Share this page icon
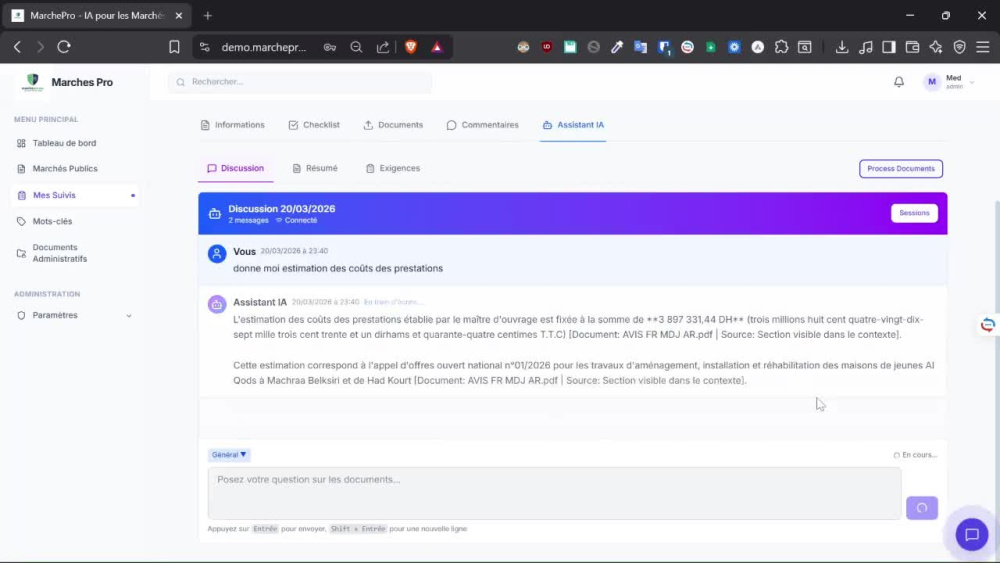 click(x=383, y=47)
